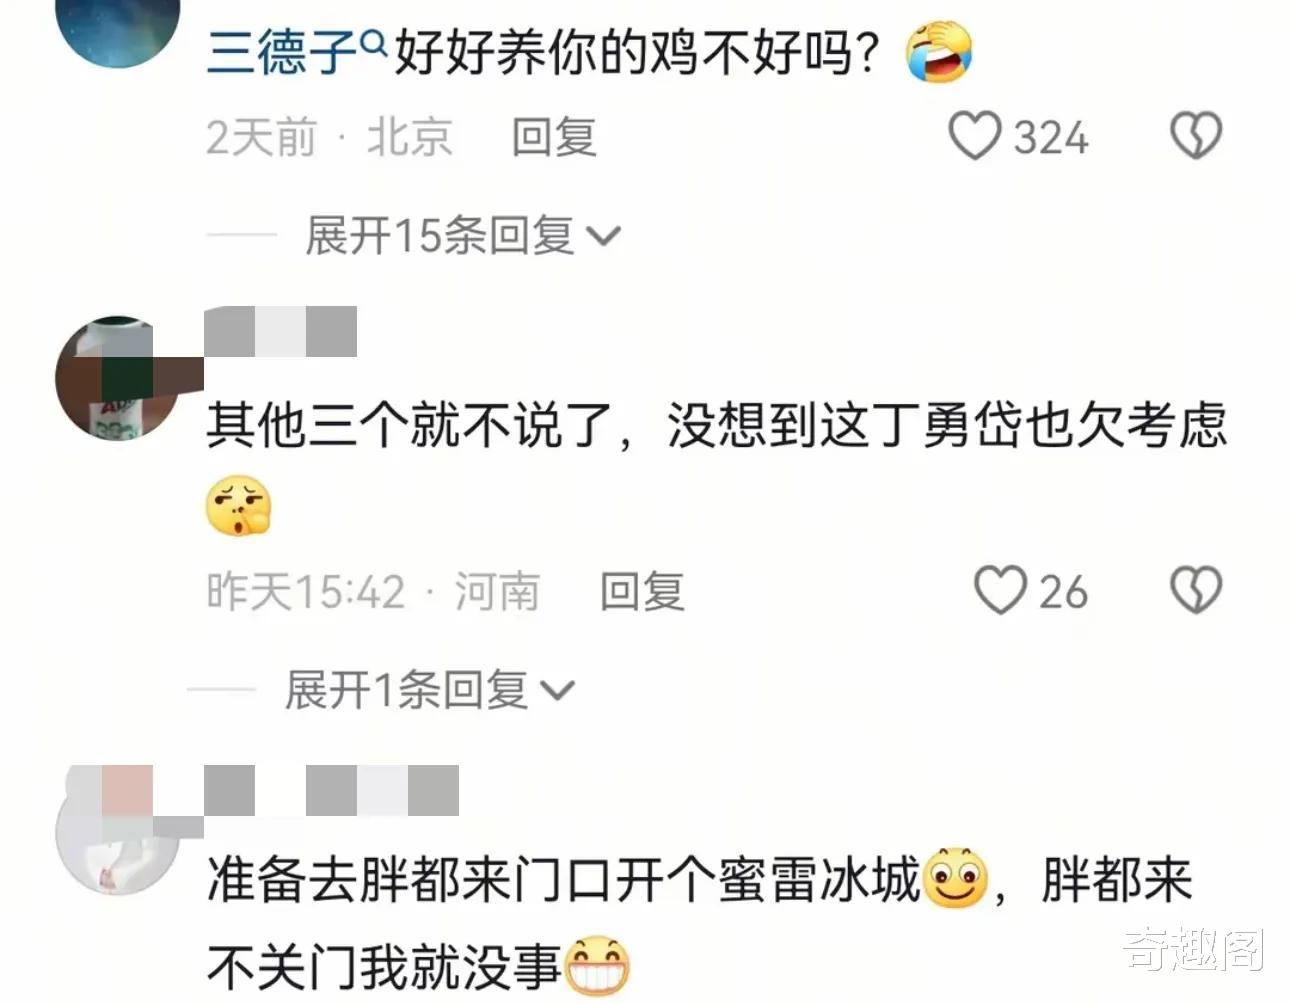Open avatar of the 丁勇岱 commenter
This screenshot has height=1003, width=1290.
118,379
